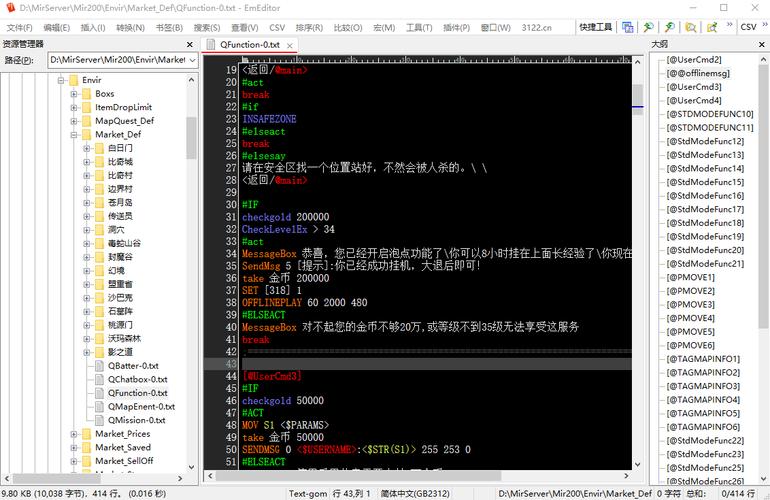The image size is (770, 500).
Task: Open the 搜索(S) menu
Action: [207, 28]
